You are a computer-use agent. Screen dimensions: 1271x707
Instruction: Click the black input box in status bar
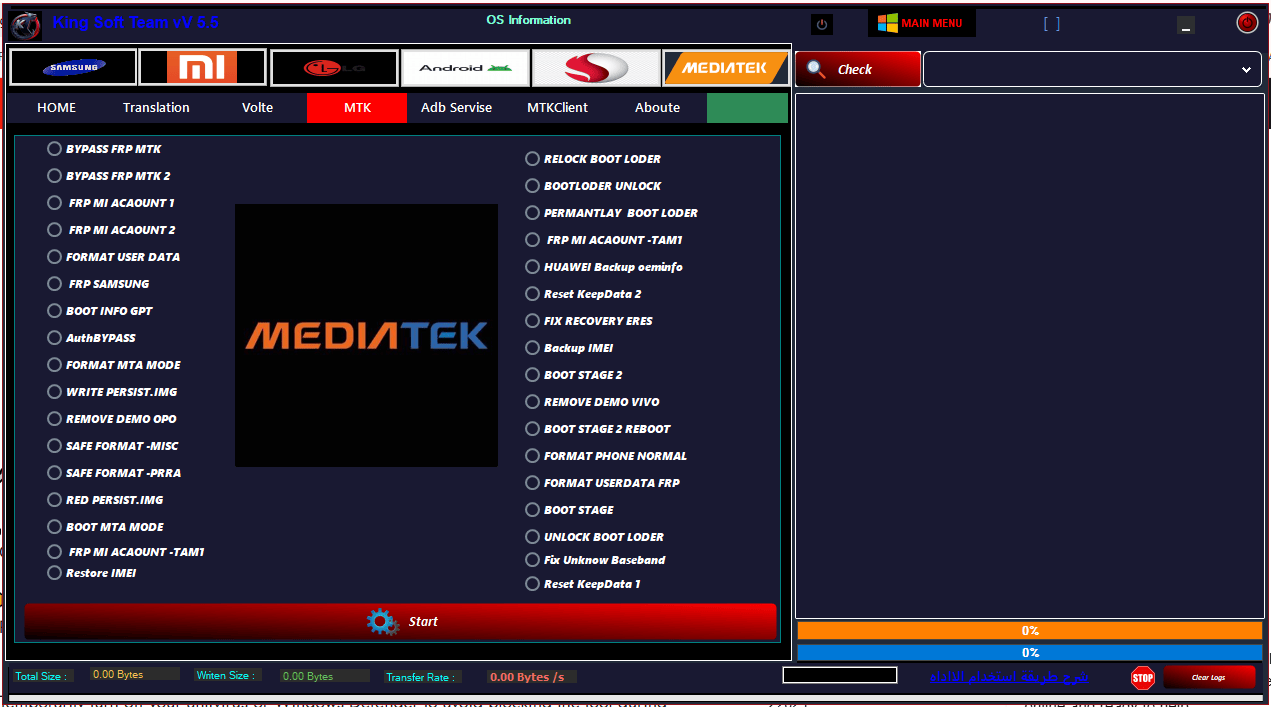point(840,675)
